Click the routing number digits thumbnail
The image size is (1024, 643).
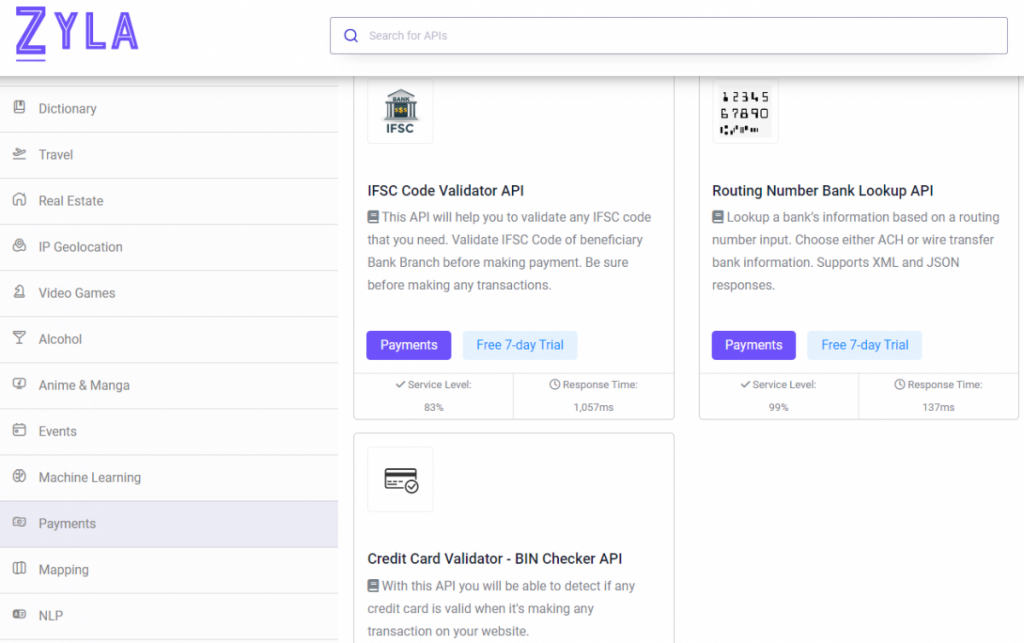[745, 111]
